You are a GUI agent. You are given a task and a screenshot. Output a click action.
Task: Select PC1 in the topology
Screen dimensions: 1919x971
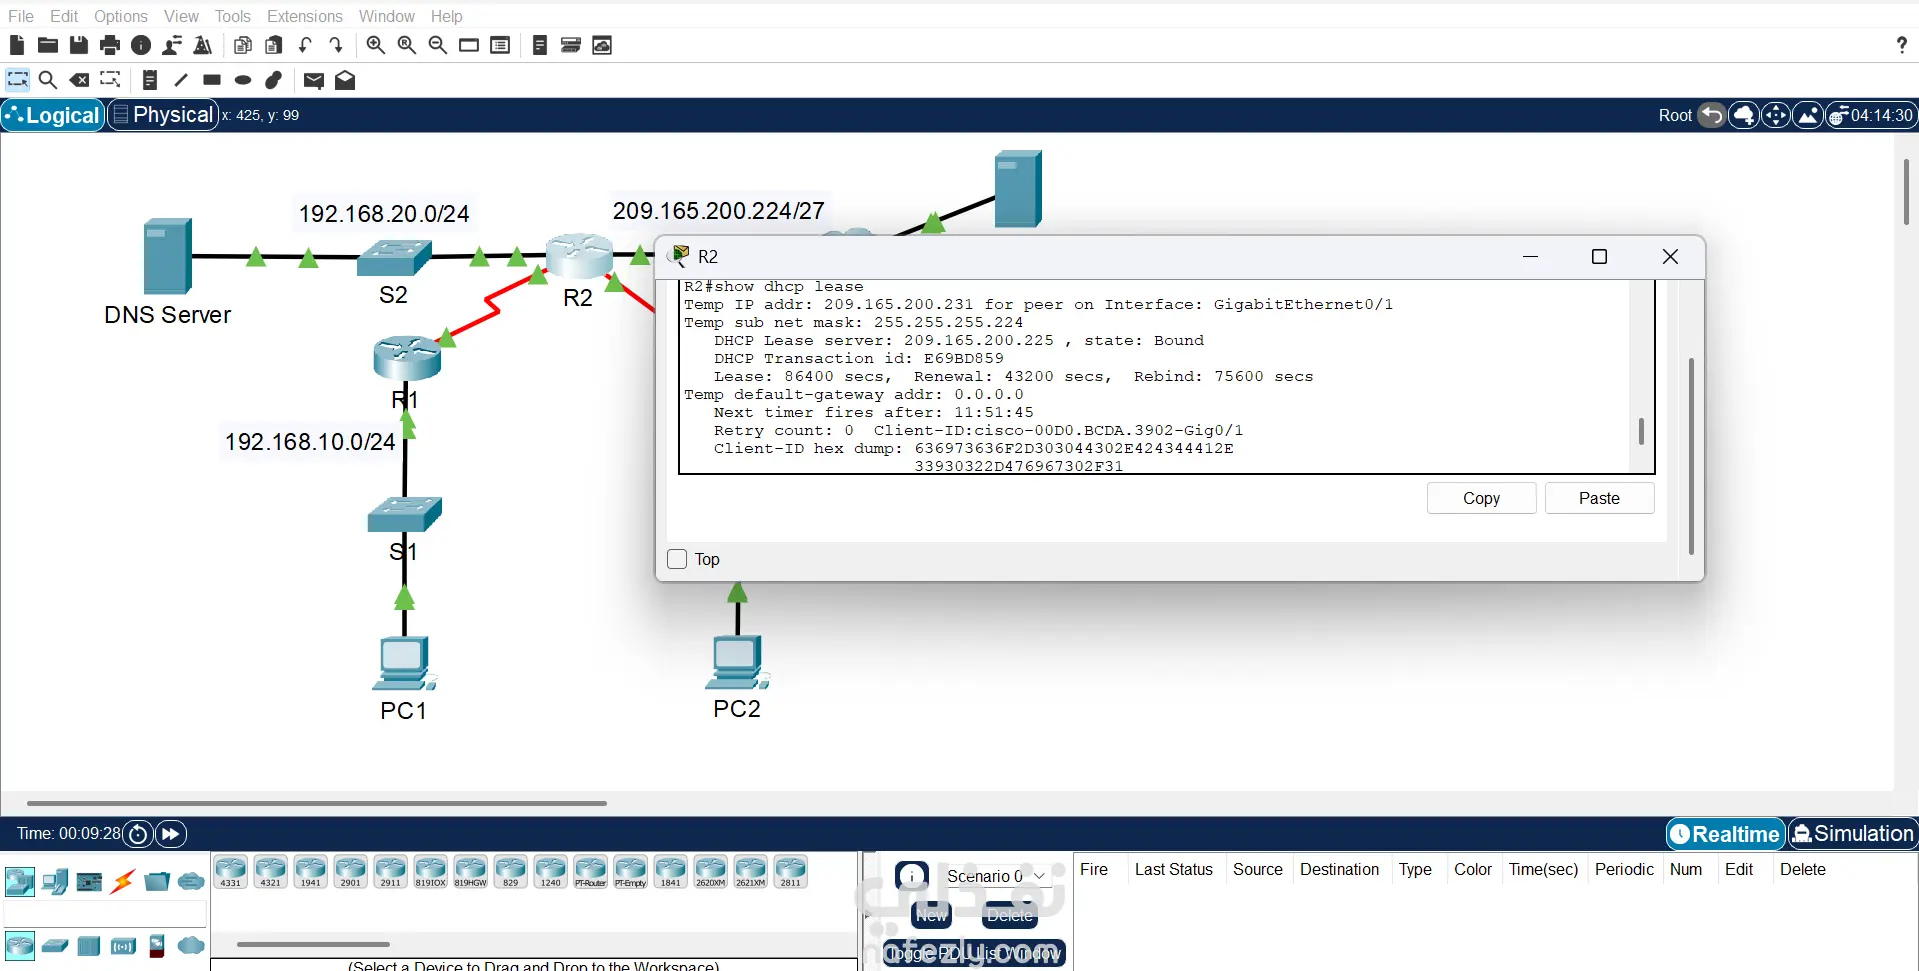coord(404,663)
